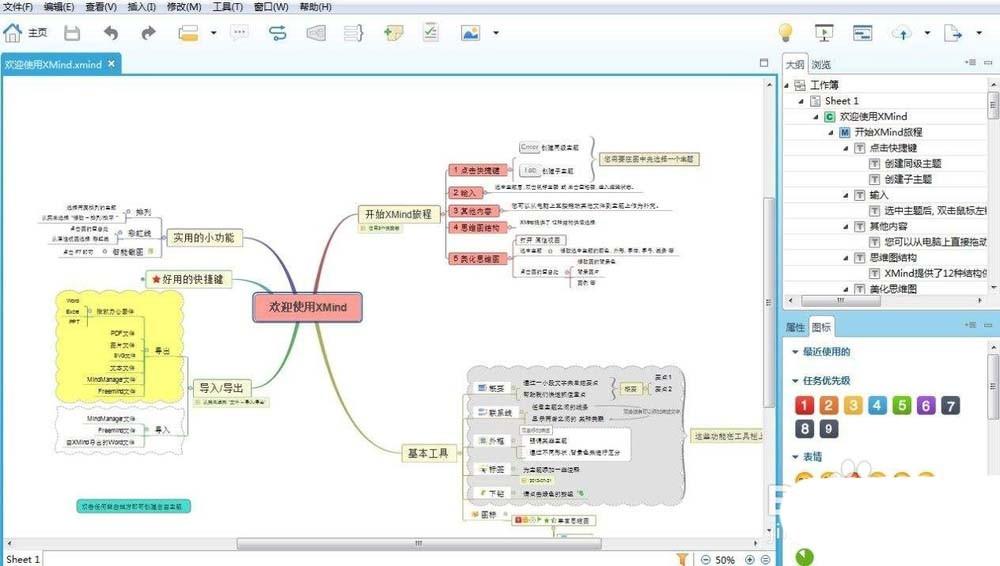The width and height of the screenshot is (1000, 566).
Task: Open the dropdown arrow beside the insert image icon
Action: [495, 33]
